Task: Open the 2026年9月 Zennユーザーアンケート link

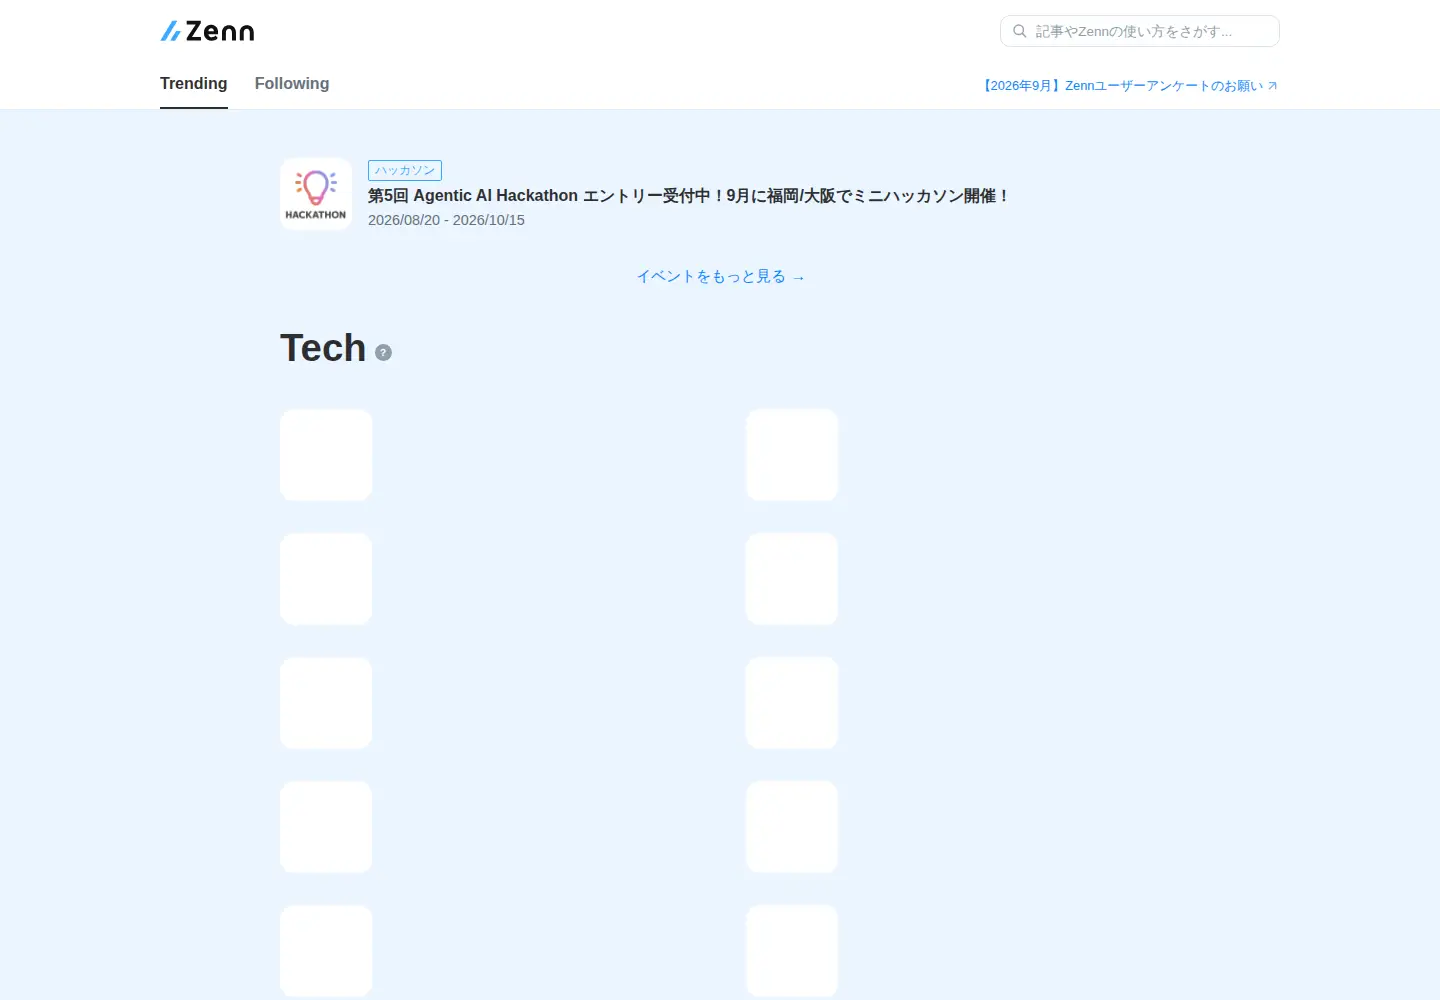Action: point(1130,86)
